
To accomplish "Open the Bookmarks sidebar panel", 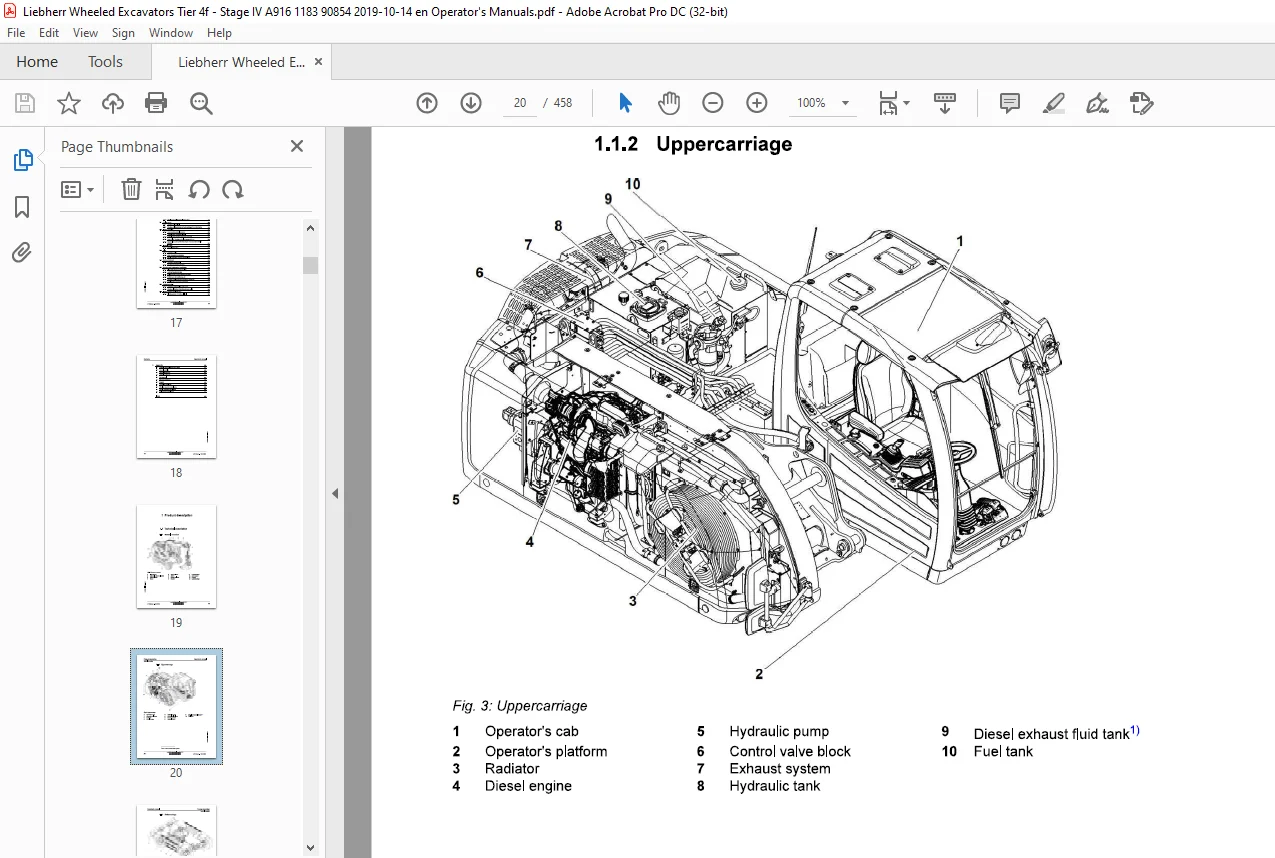I will [22, 207].
